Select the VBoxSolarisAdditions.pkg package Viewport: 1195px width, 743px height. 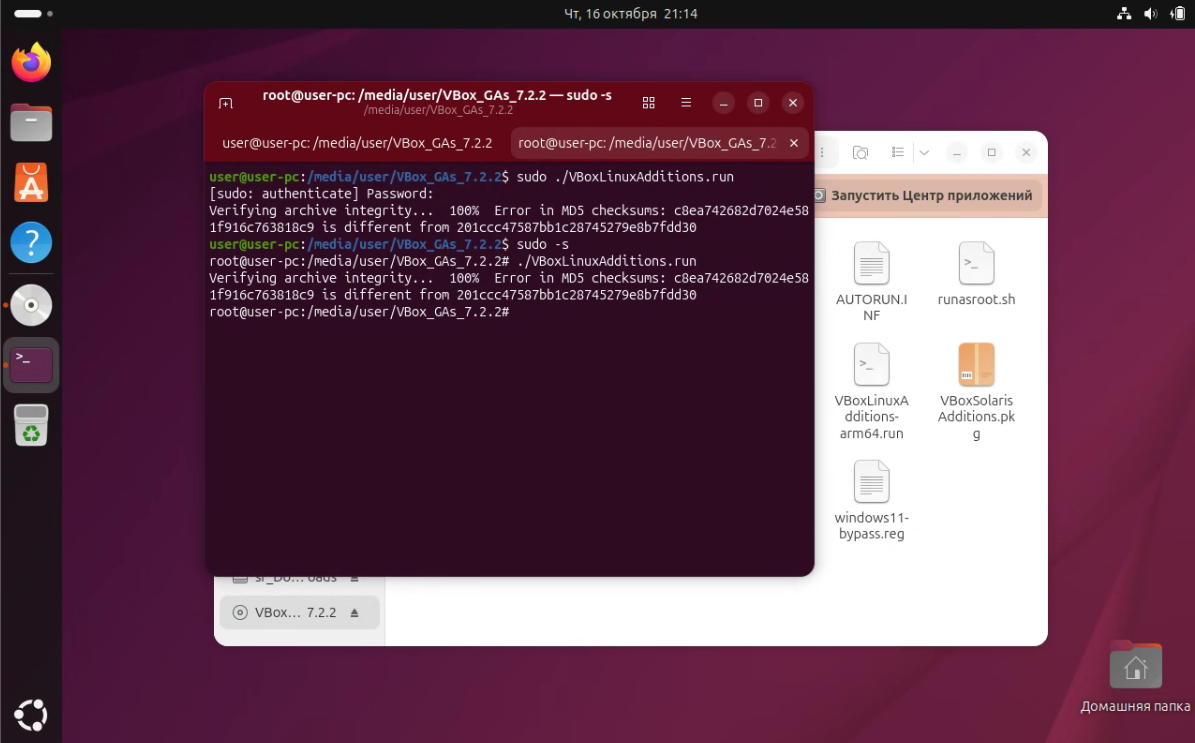click(x=976, y=391)
